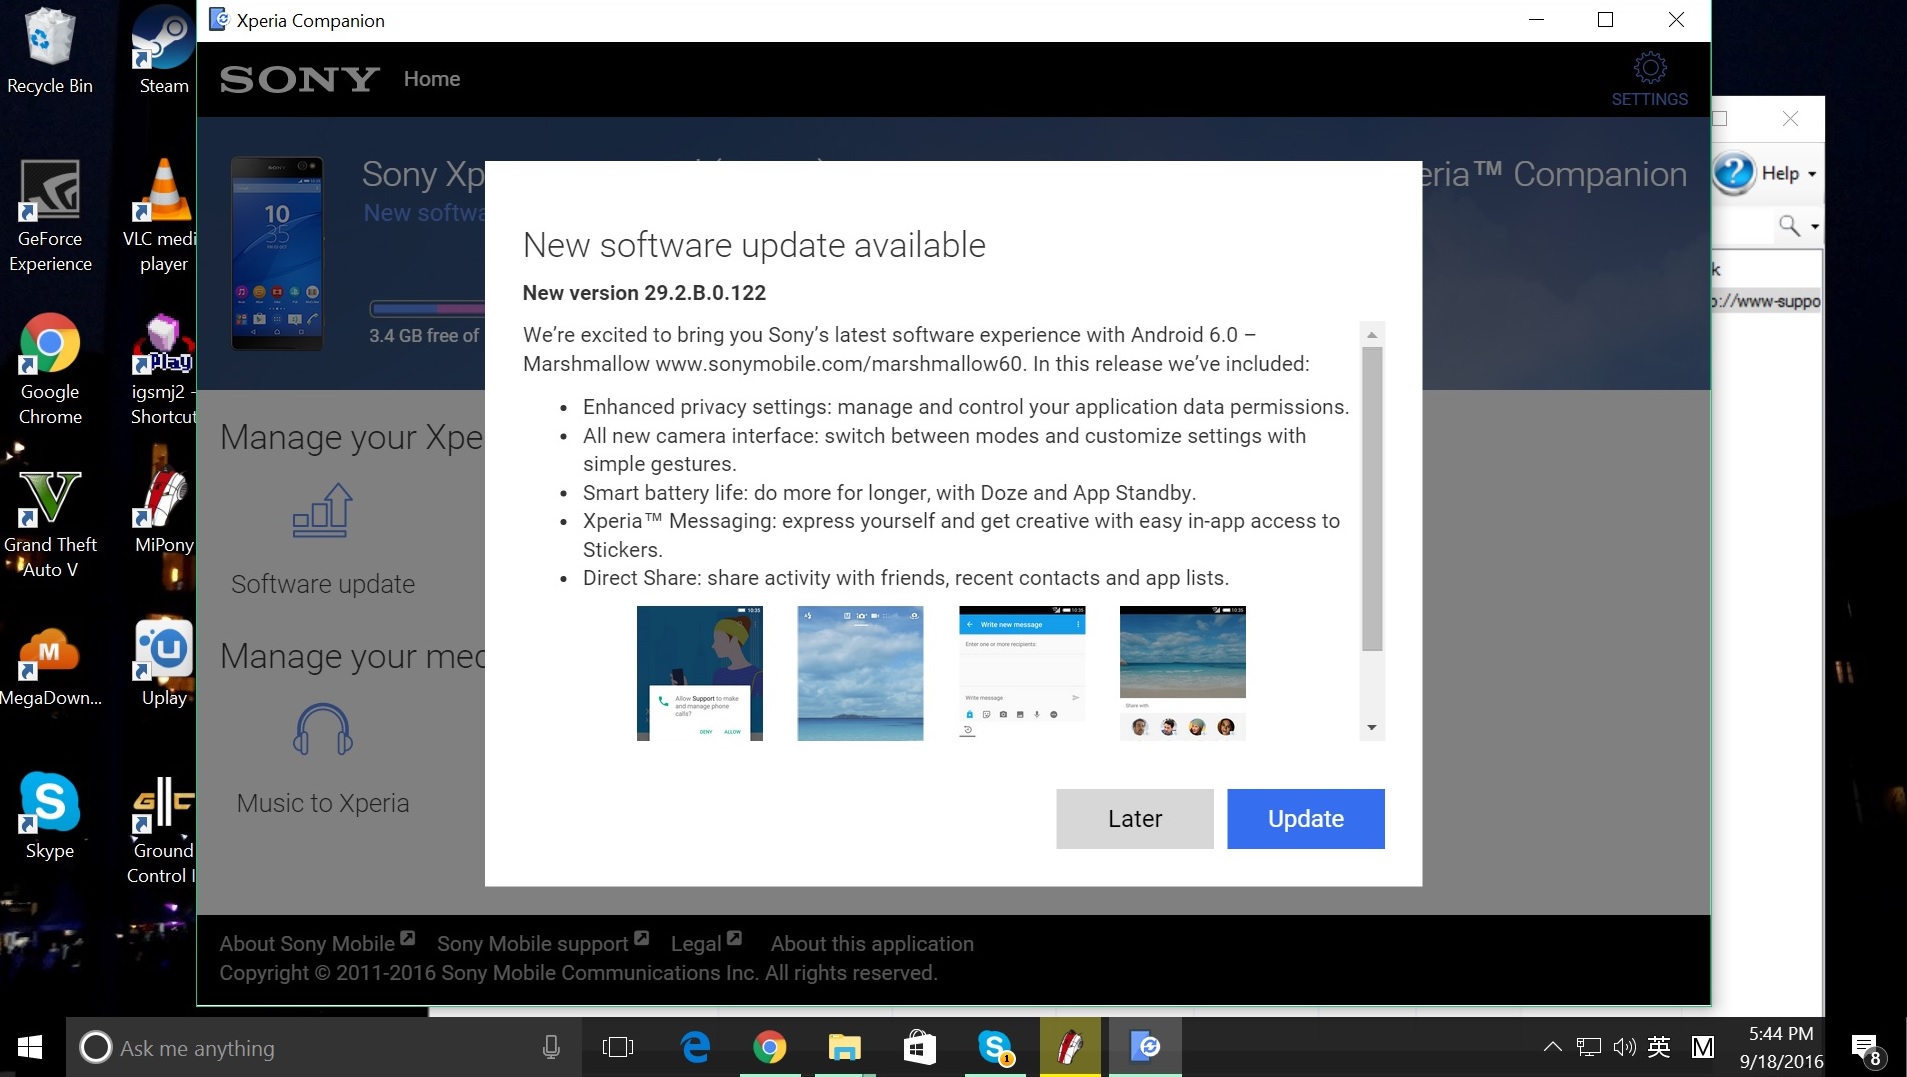Open search dropdown in background window
Viewport: 1907px width, 1077px height.
point(1814,226)
